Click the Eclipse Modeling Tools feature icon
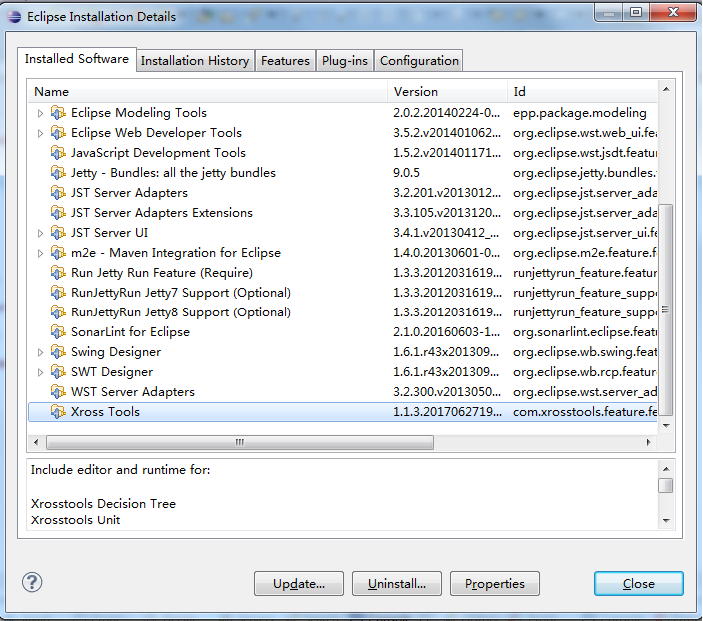703x621 pixels. (x=58, y=113)
